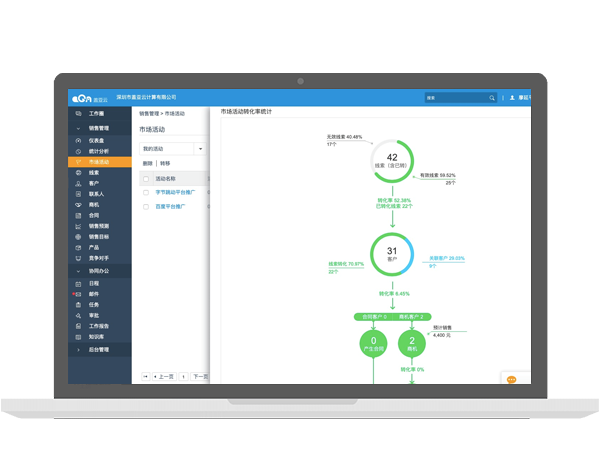Click the 合同客户 0 pill label

point(374,317)
